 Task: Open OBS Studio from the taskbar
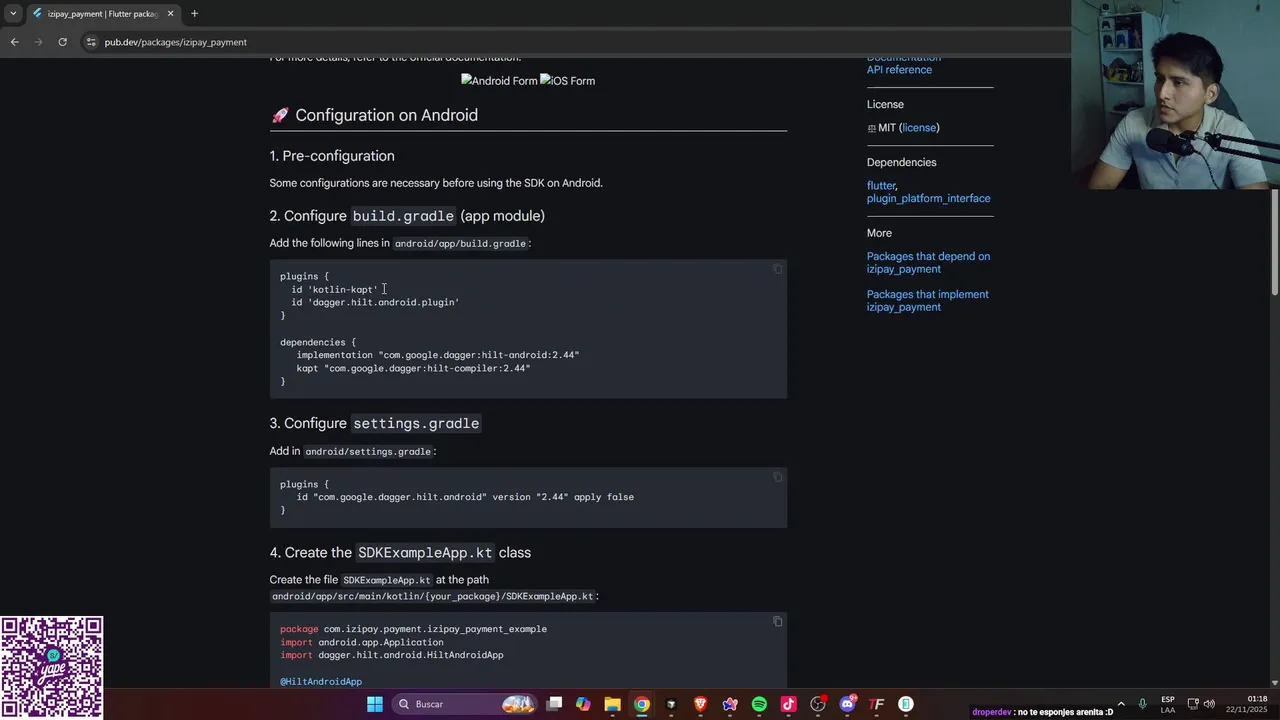click(818, 704)
